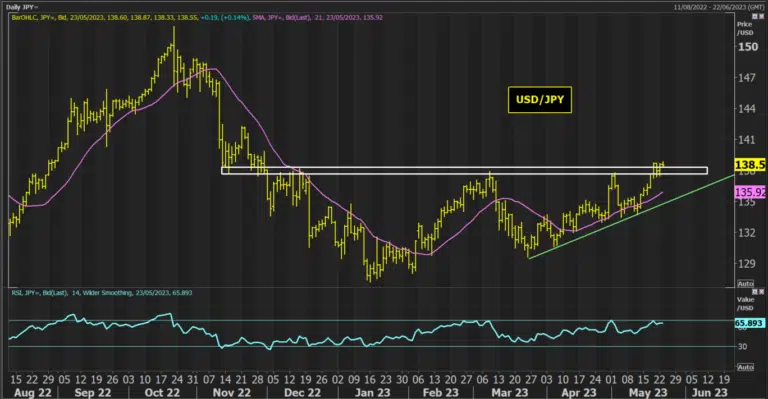Click the pink 135.92 SMA value tag
The height and width of the screenshot is (399, 768).
(x=750, y=192)
